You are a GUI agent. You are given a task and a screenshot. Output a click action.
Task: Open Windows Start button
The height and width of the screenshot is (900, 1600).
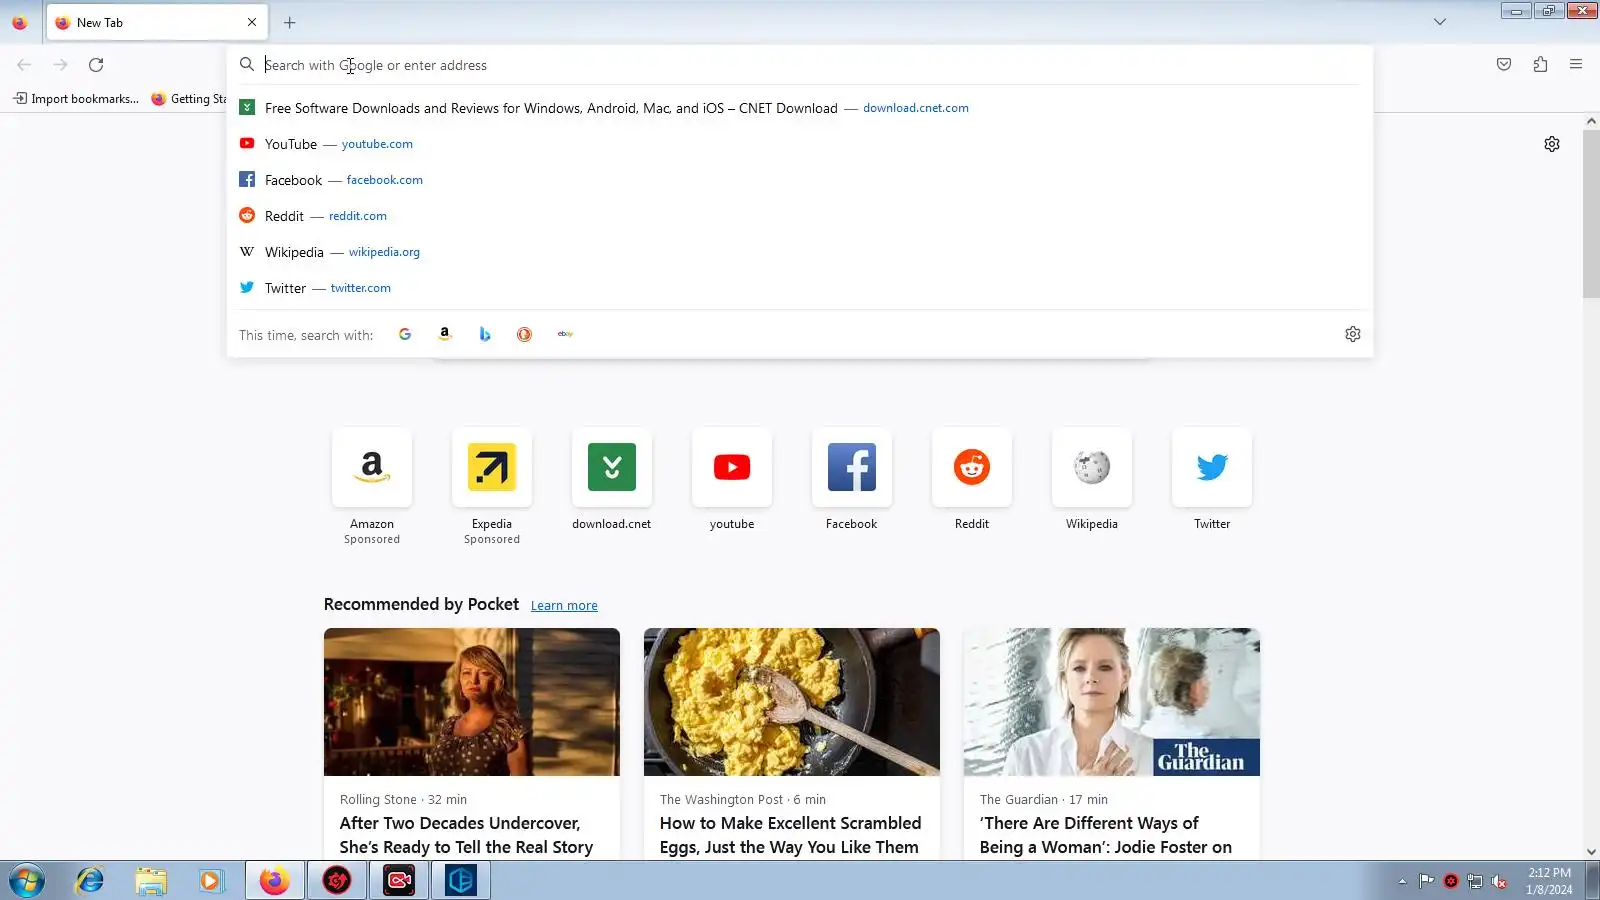coord(27,881)
